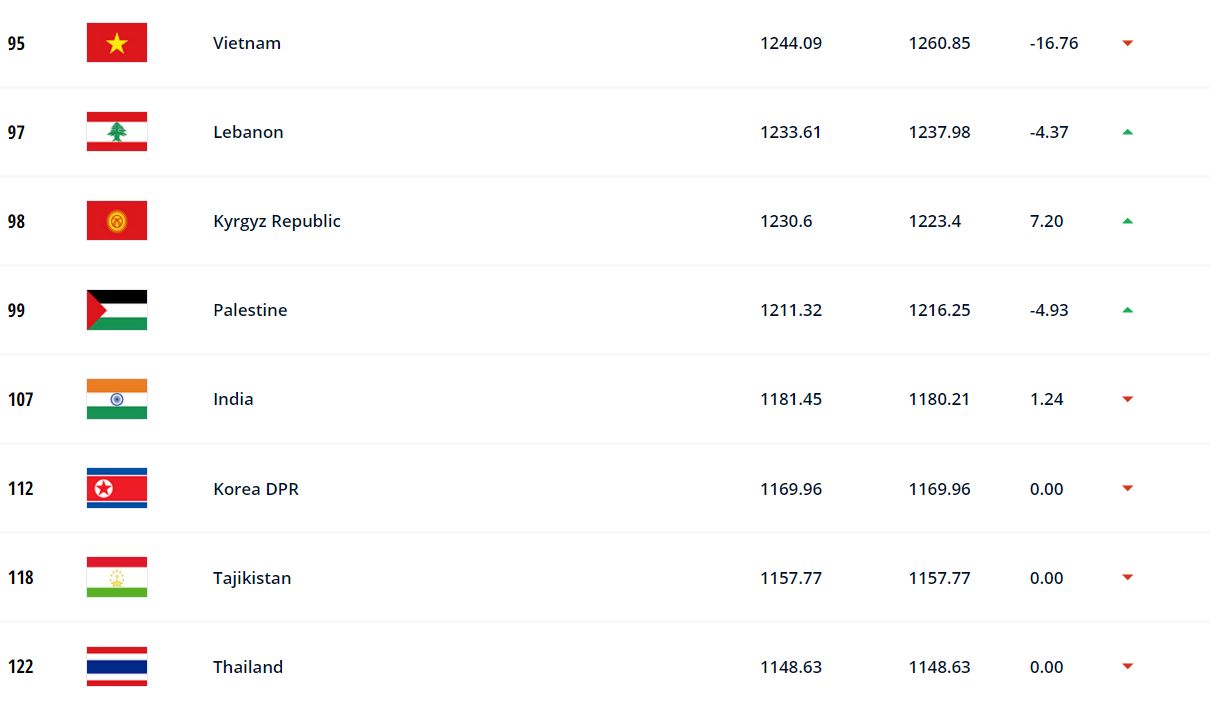Click the Tajikistan flag icon
1210x703 pixels.
coord(117,577)
